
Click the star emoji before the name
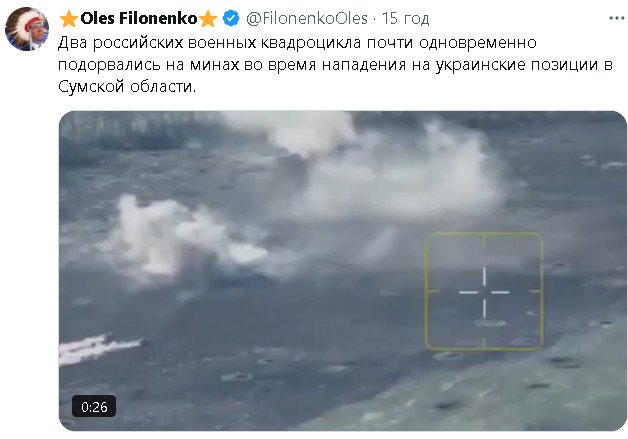pyautogui.click(x=68, y=19)
